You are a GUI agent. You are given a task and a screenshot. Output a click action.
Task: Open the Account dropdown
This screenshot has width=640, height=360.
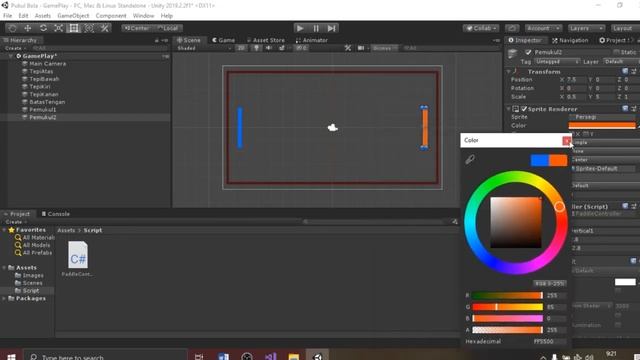[x=542, y=28]
